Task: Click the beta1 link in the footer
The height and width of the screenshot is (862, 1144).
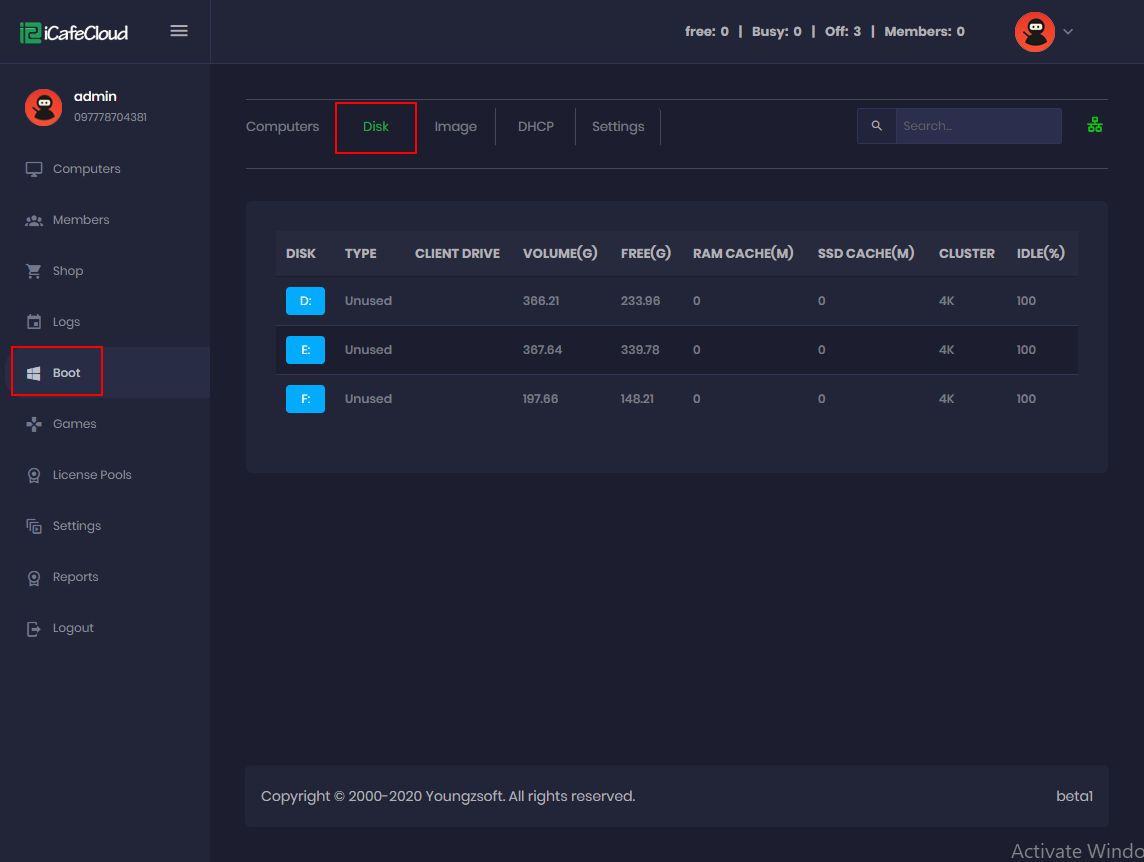Action: [1074, 796]
